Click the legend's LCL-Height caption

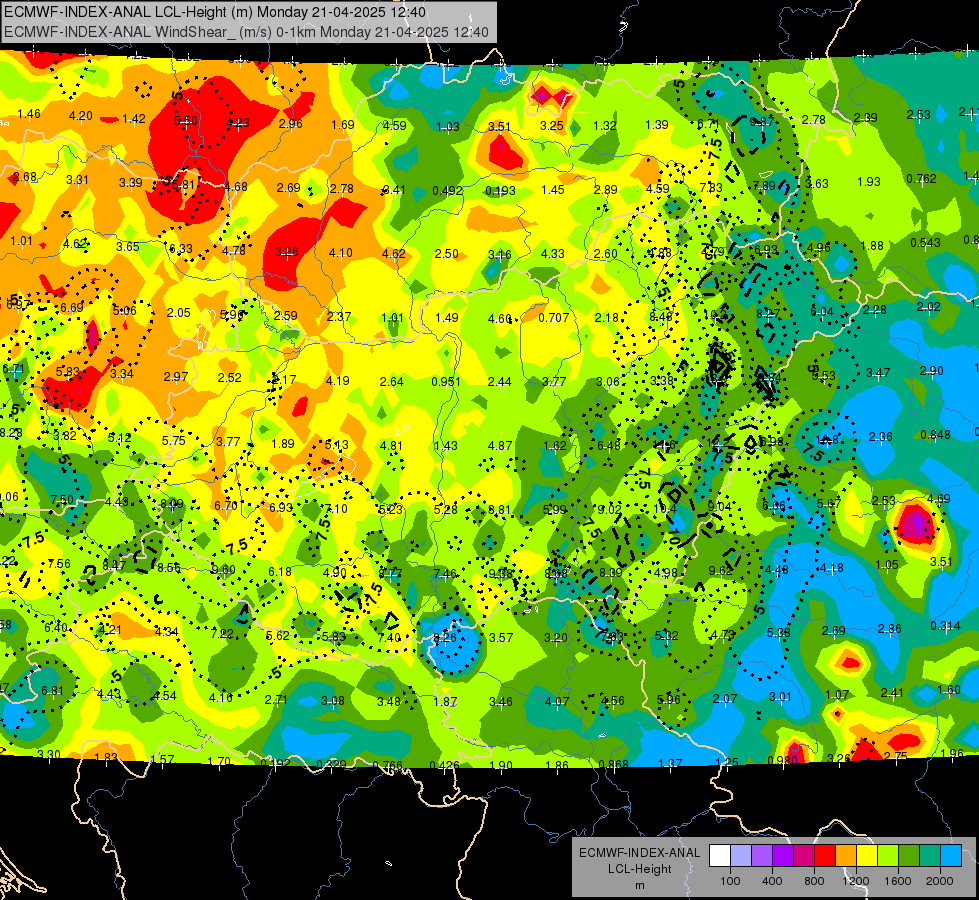coord(639,869)
